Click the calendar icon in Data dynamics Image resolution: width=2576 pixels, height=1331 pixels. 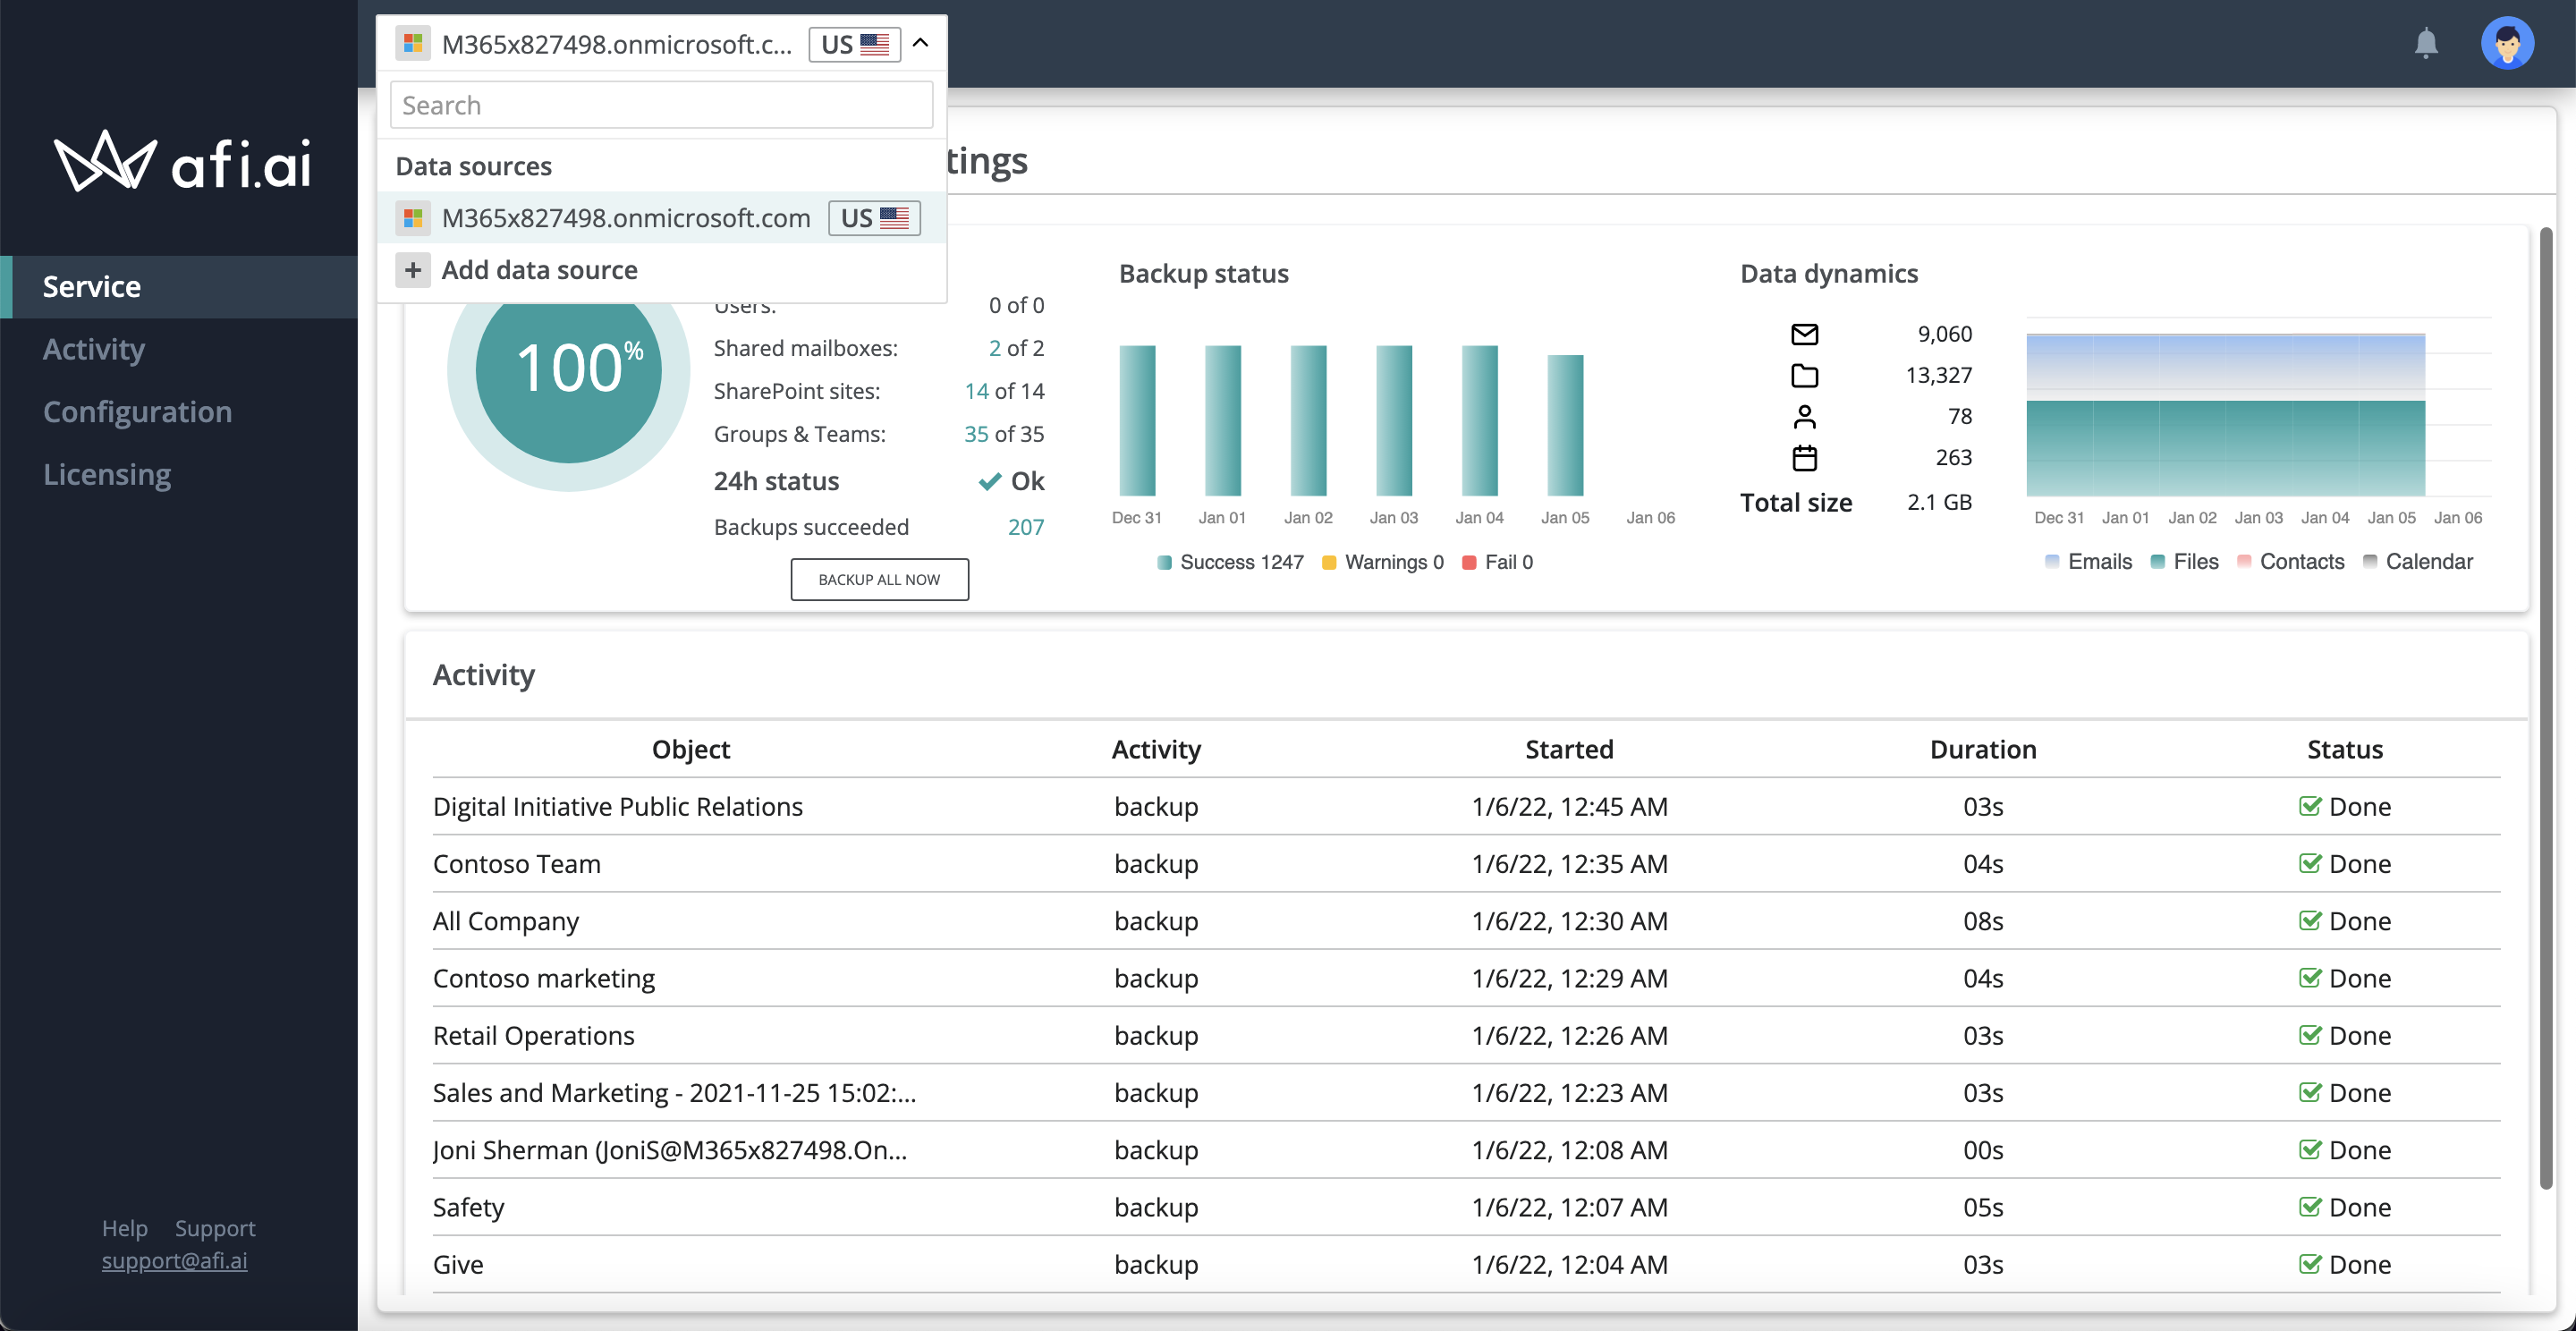pyautogui.click(x=1804, y=458)
